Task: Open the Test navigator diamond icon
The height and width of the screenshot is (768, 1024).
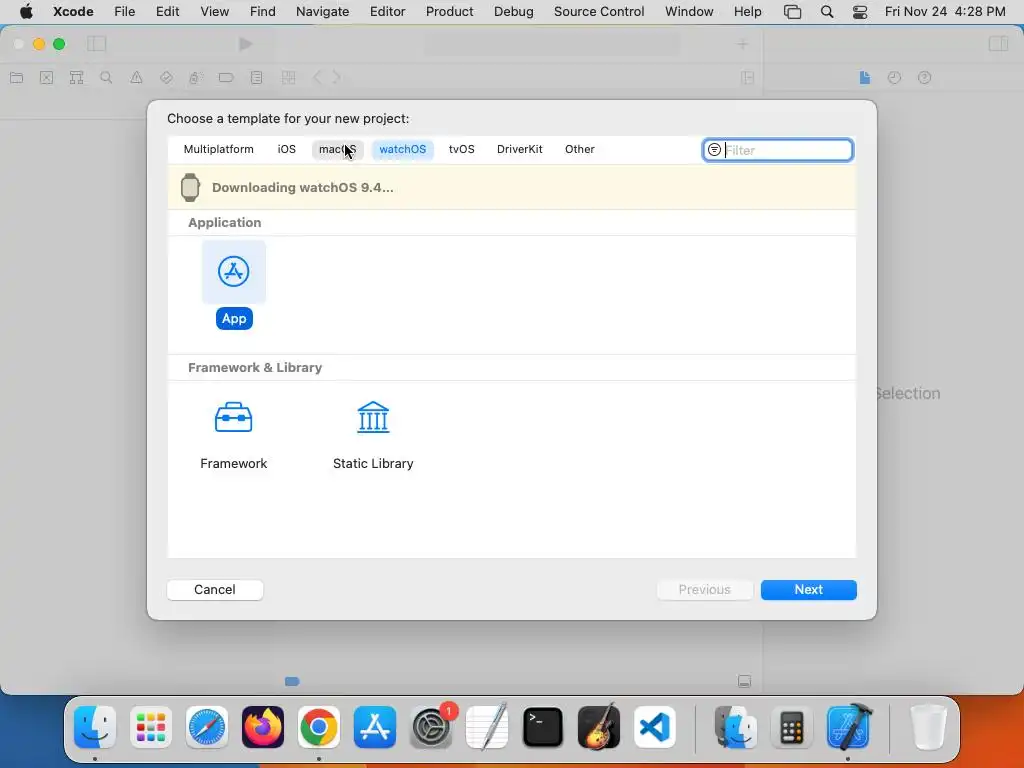Action: pos(166,78)
